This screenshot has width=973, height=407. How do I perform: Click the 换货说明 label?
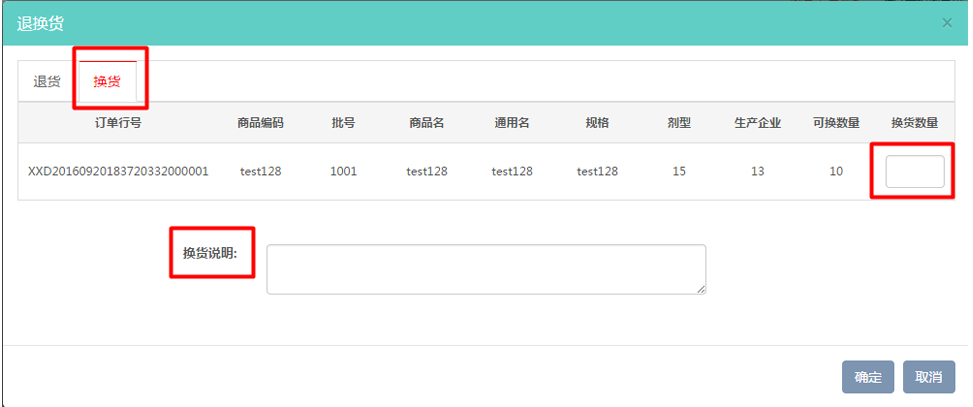click(x=209, y=253)
